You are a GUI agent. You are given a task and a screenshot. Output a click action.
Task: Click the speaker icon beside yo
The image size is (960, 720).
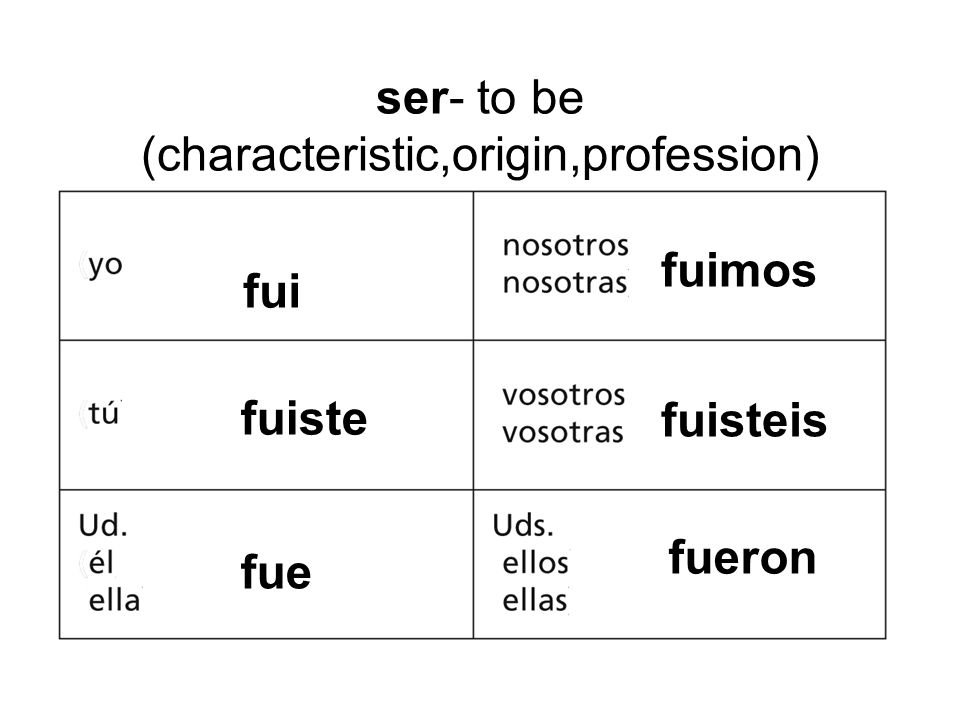coord(84,264)
